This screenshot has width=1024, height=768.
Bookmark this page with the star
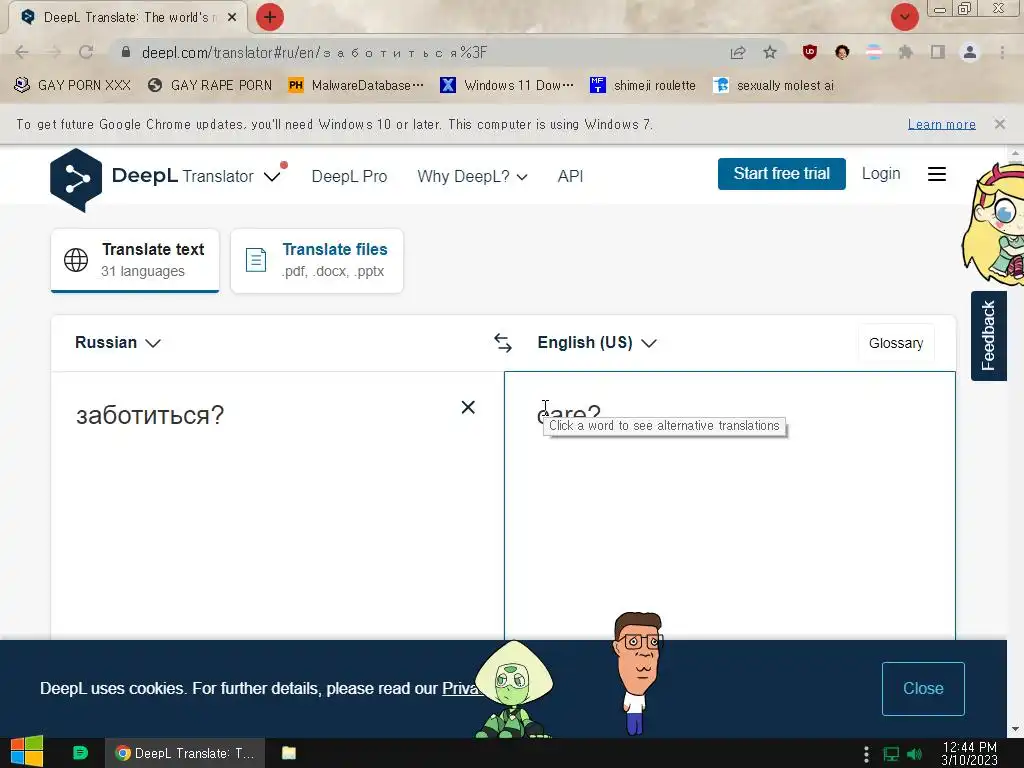(x=770, y=52)
